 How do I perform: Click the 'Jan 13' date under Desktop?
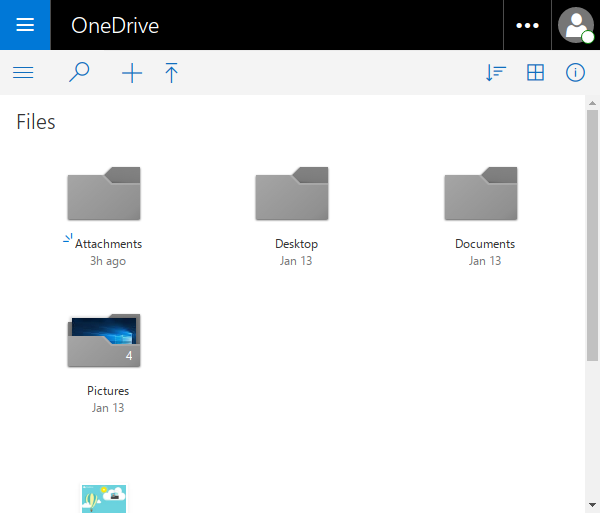296,261
